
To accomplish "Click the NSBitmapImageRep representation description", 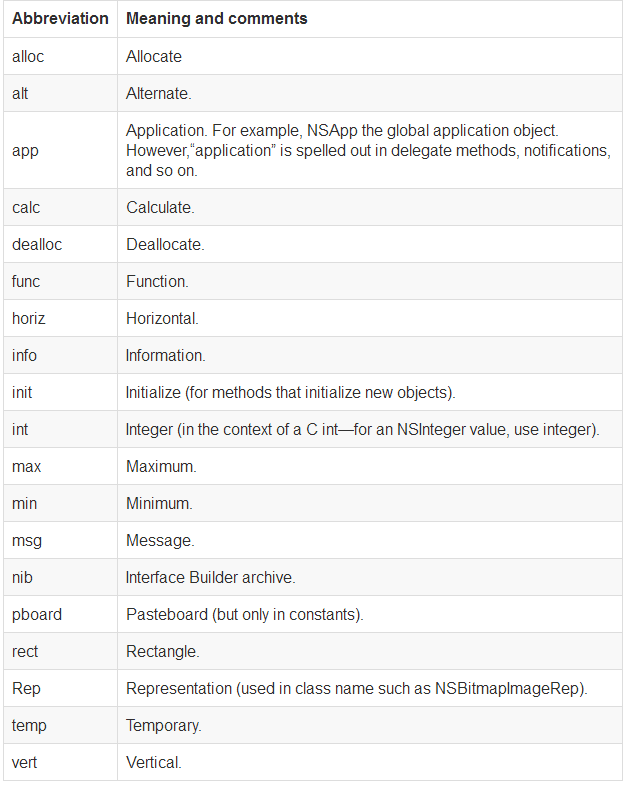I will coord(357,688).
